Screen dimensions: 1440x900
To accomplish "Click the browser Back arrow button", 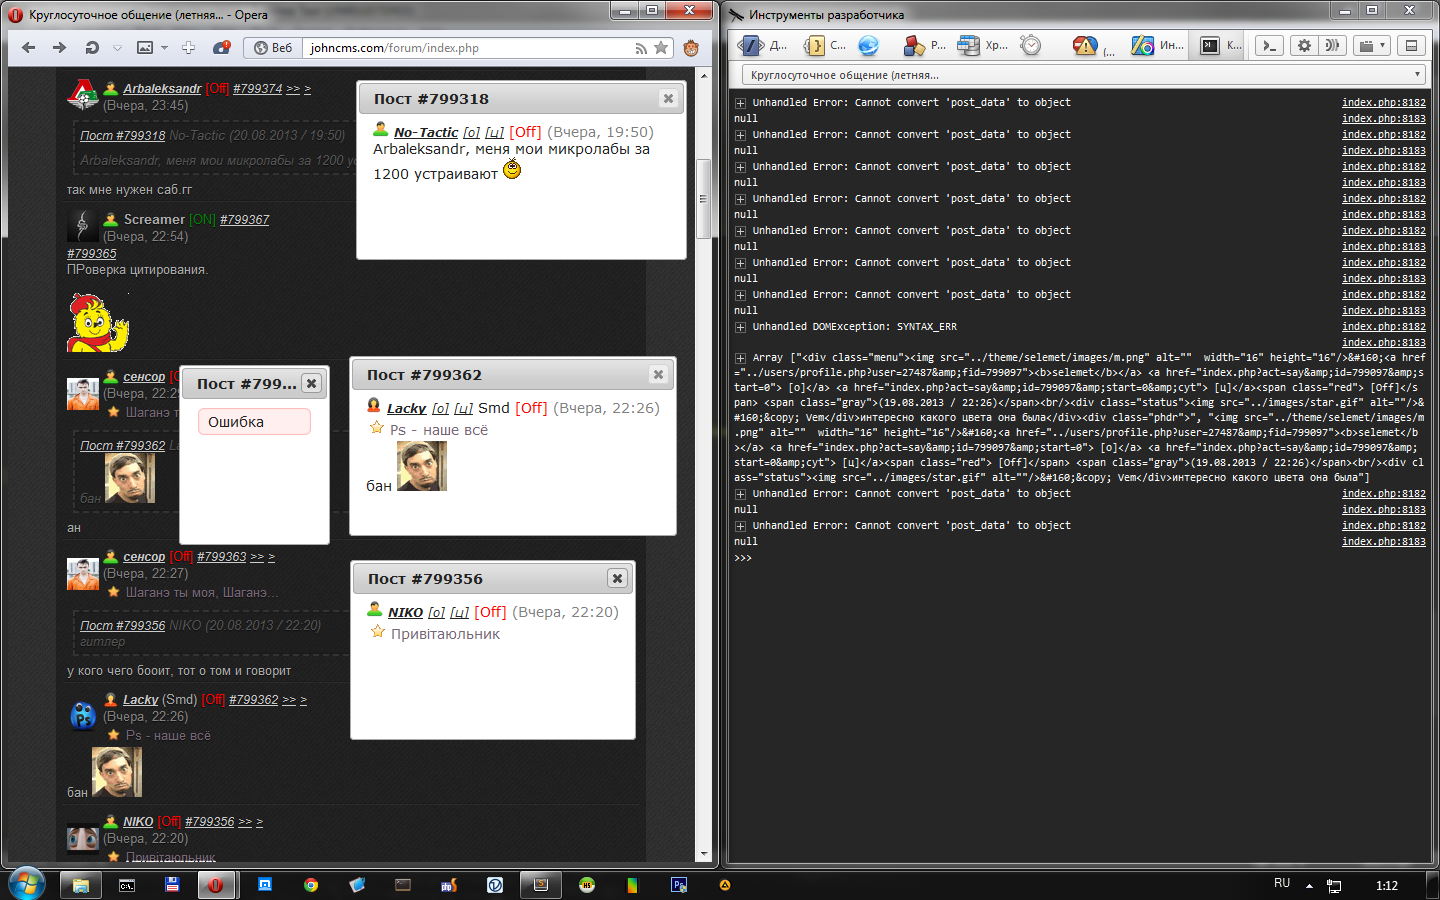I will [28, 47].
